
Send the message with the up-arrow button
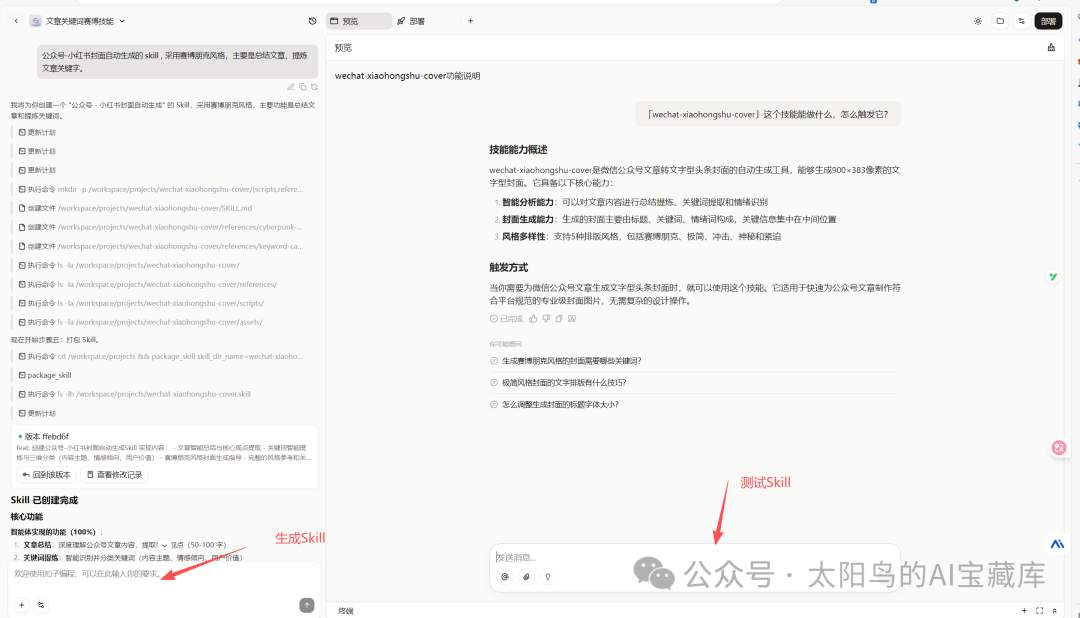click(x=307, y=605)
